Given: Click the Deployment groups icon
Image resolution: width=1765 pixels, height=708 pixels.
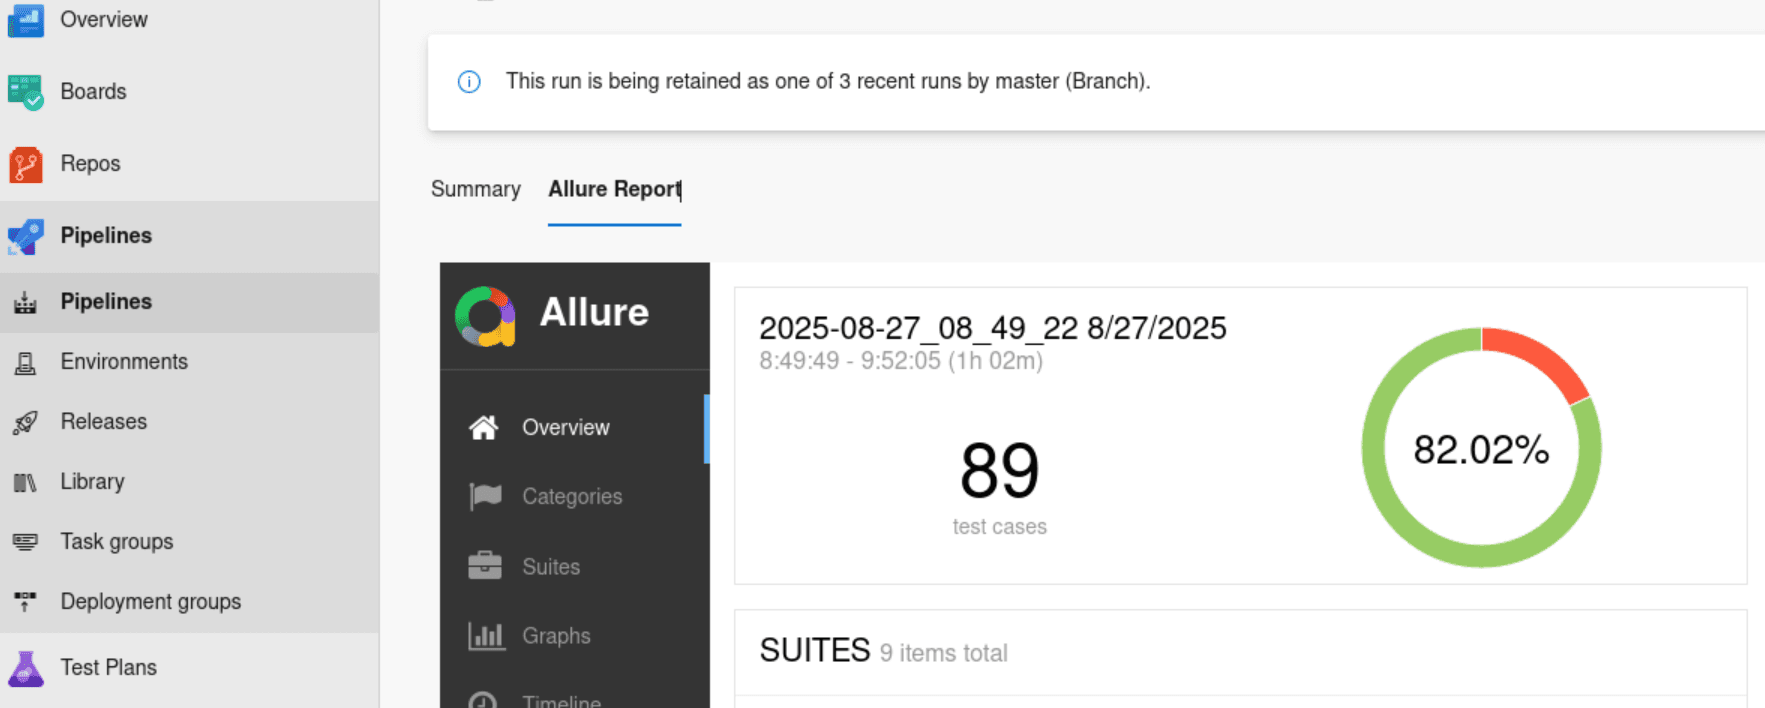Looking at the screenshot, I should [x=26, y=602].
